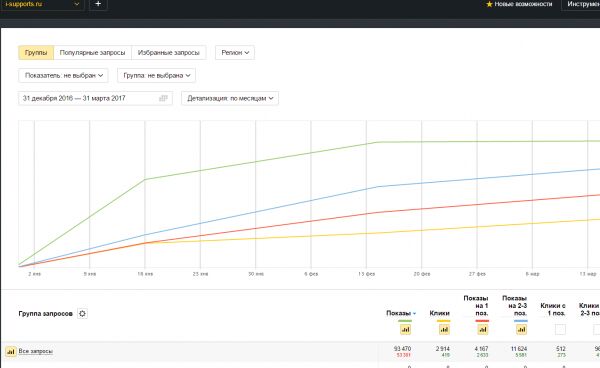Click the yellow Клики color indicator
600x368 pixels.
point(443,321)
